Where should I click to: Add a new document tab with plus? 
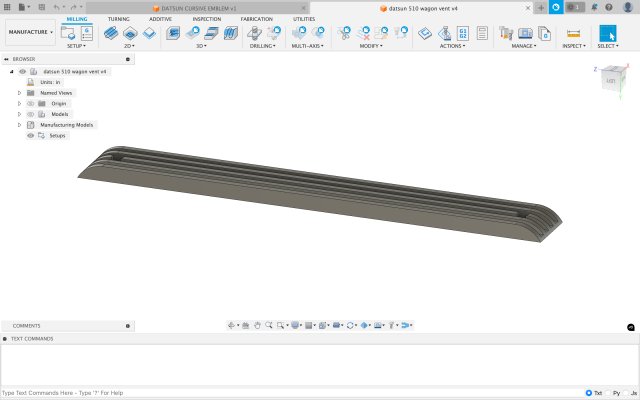(x=541, y=7)
